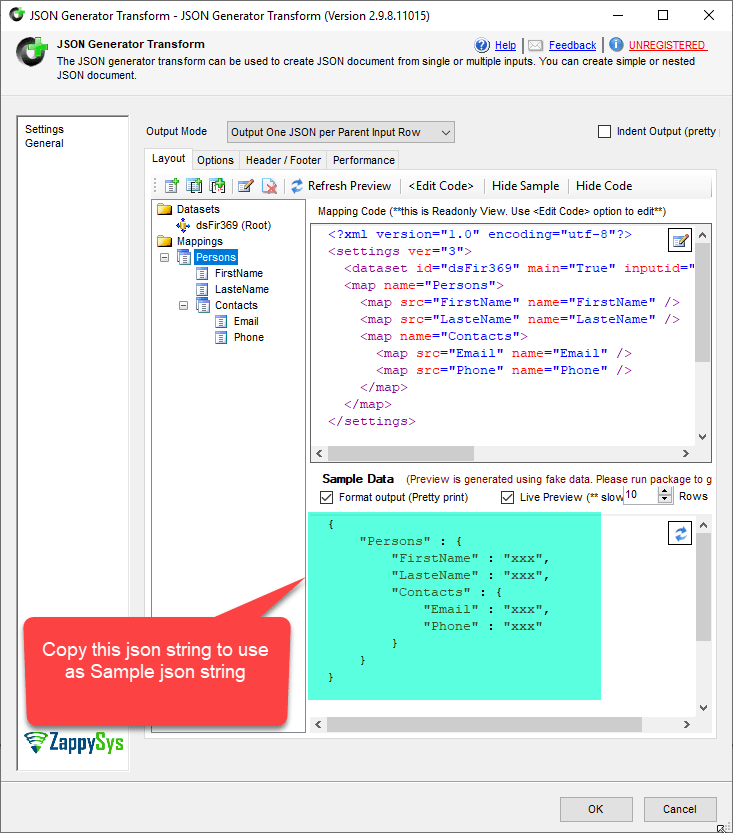Click the UNREGISTERED link
The width and height of the screenshot is (733, 833).
coord(667,45)
